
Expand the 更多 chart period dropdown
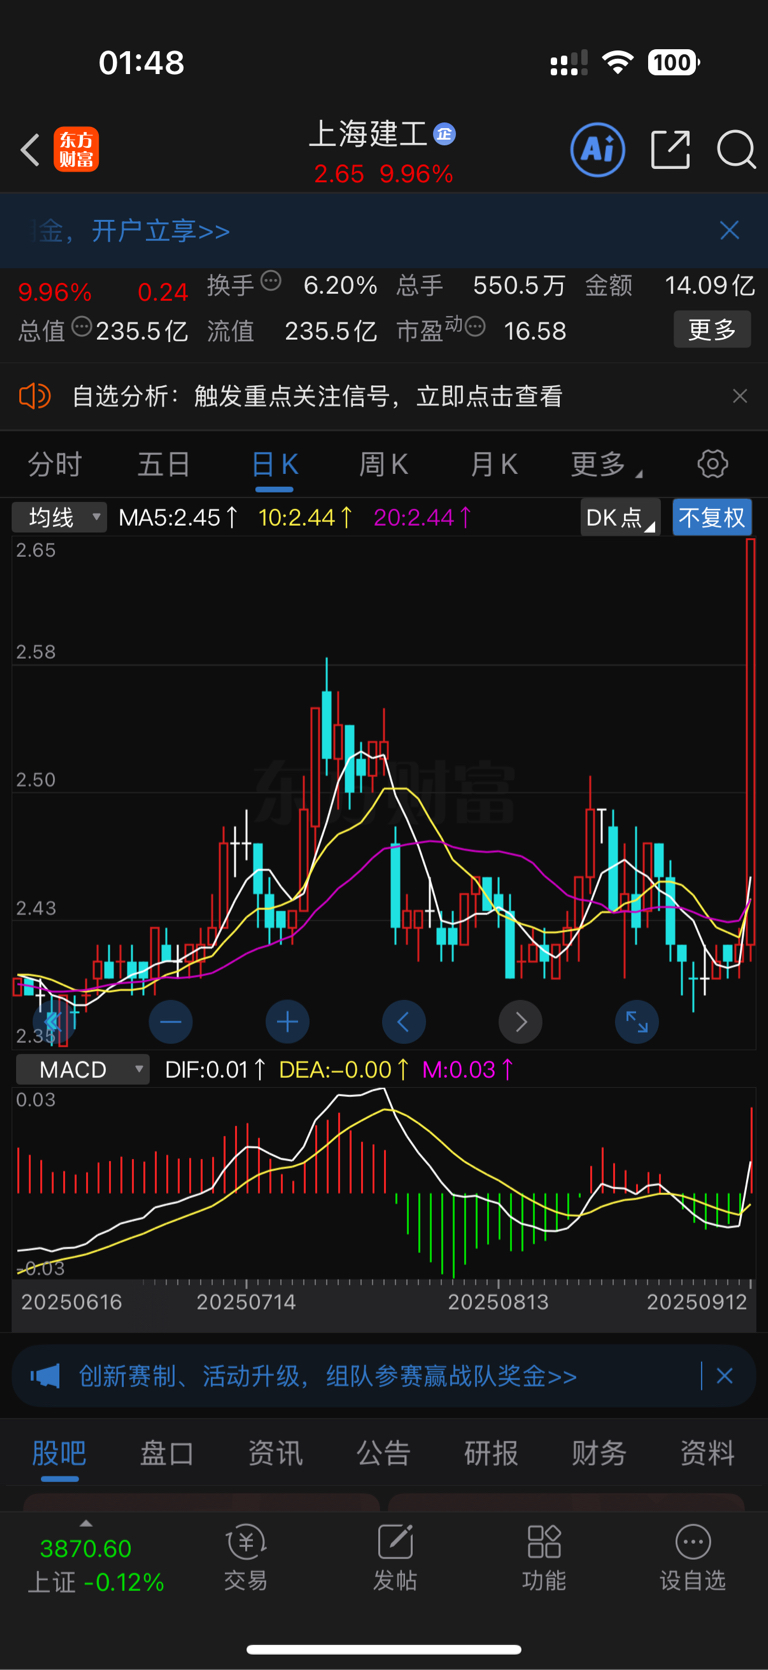click(x=606, y=464)
